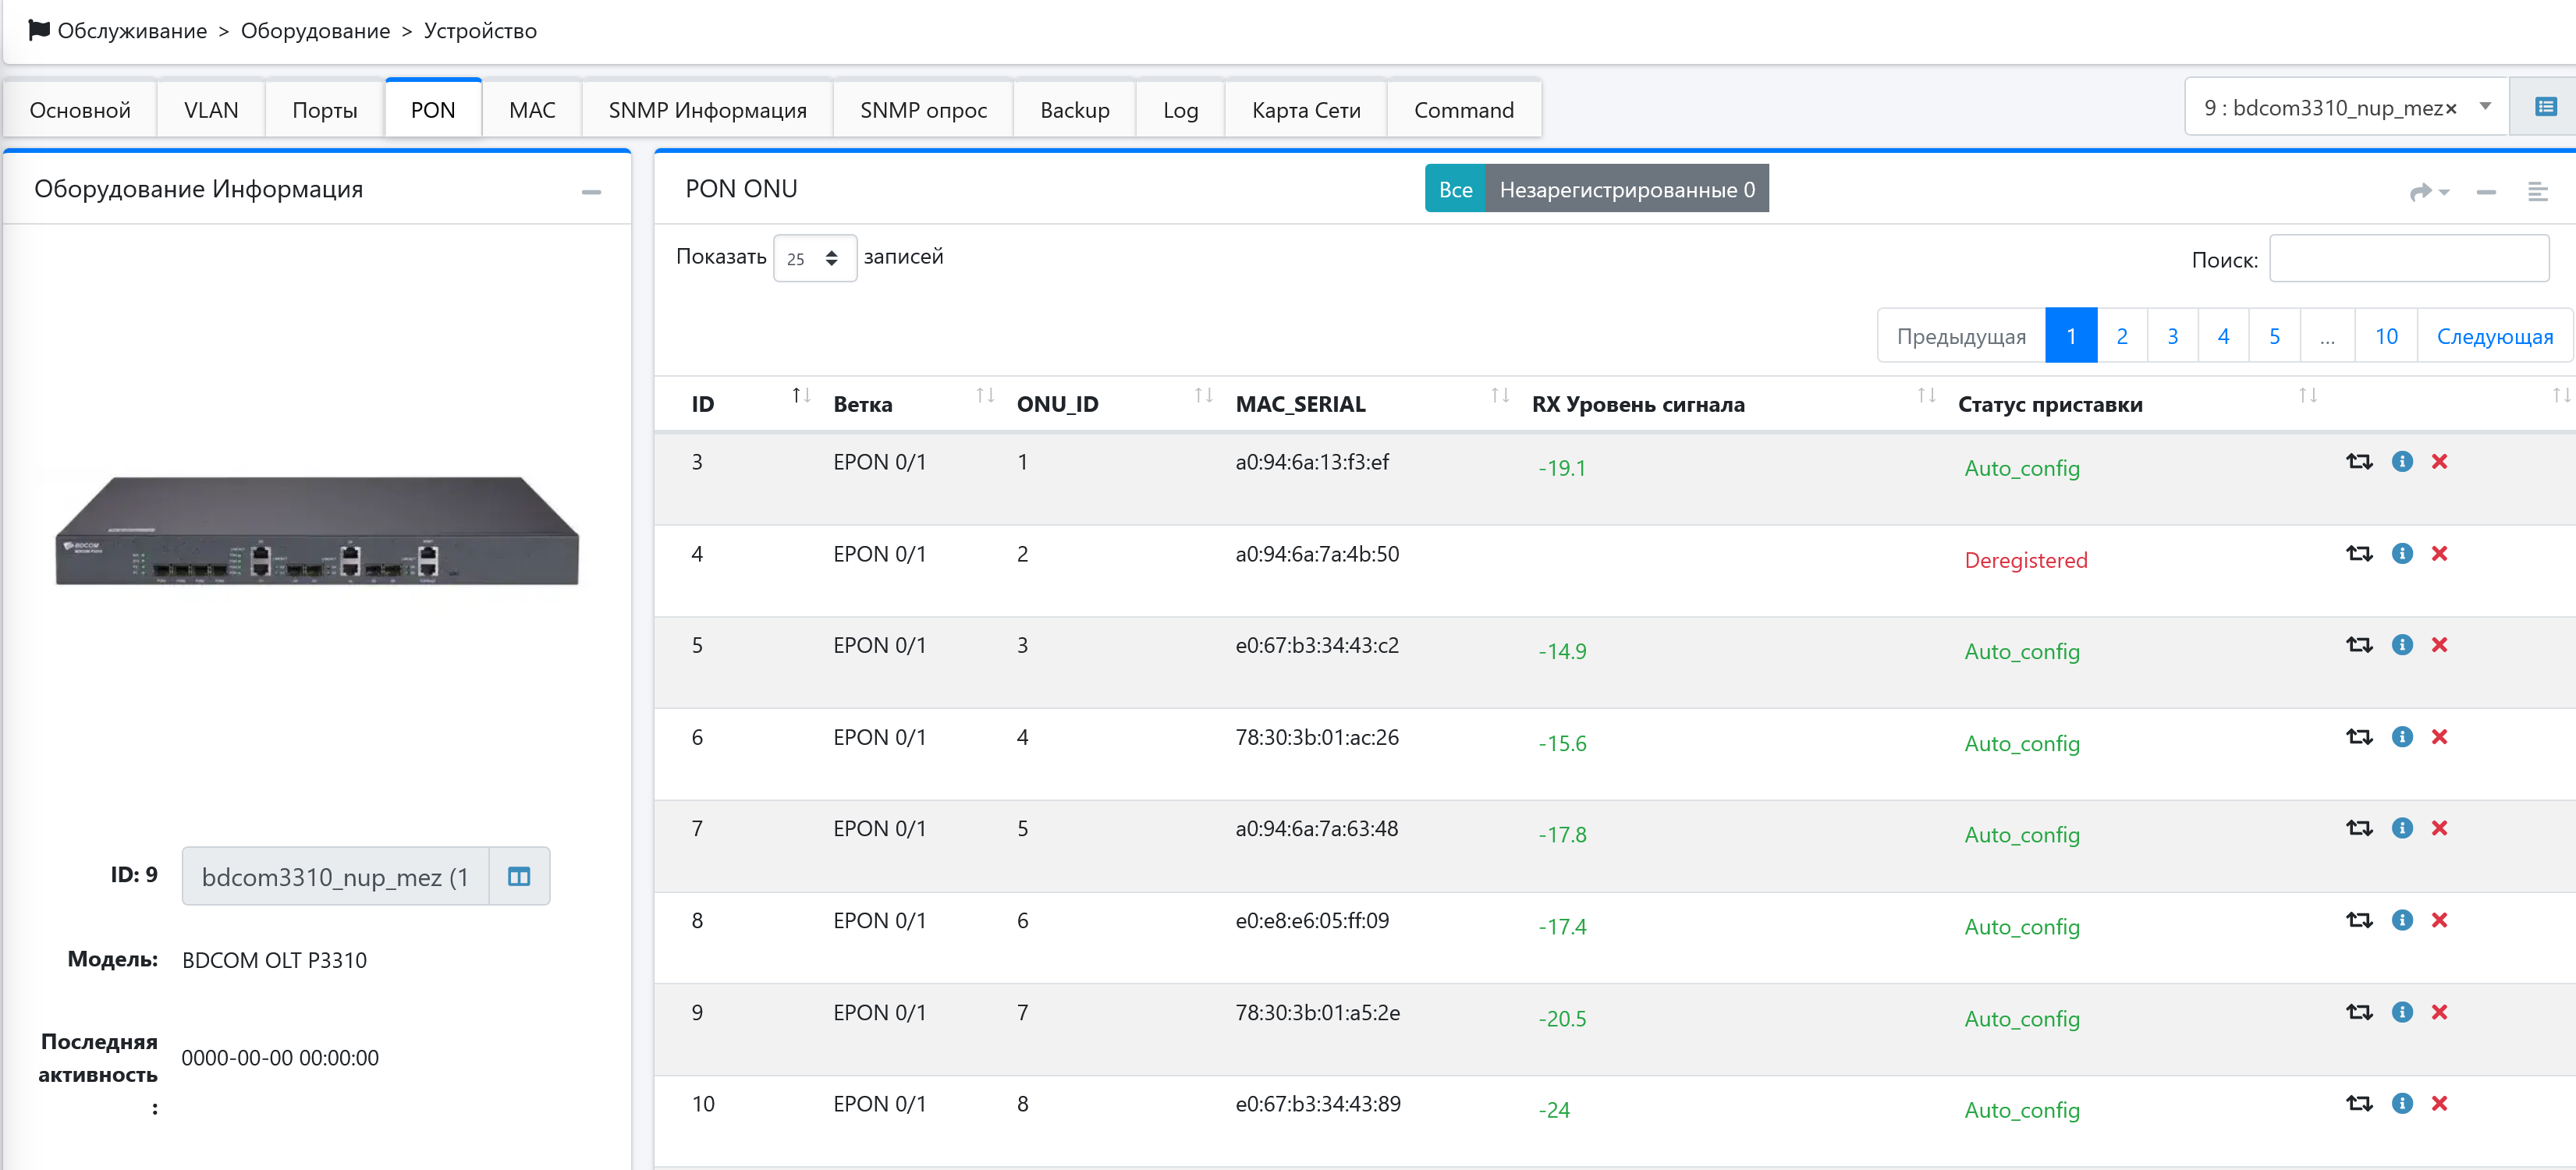This screenshot has height=1170, width=2576.
Task: Click the list view icon beside device selector
Action: coord(2545,107)
